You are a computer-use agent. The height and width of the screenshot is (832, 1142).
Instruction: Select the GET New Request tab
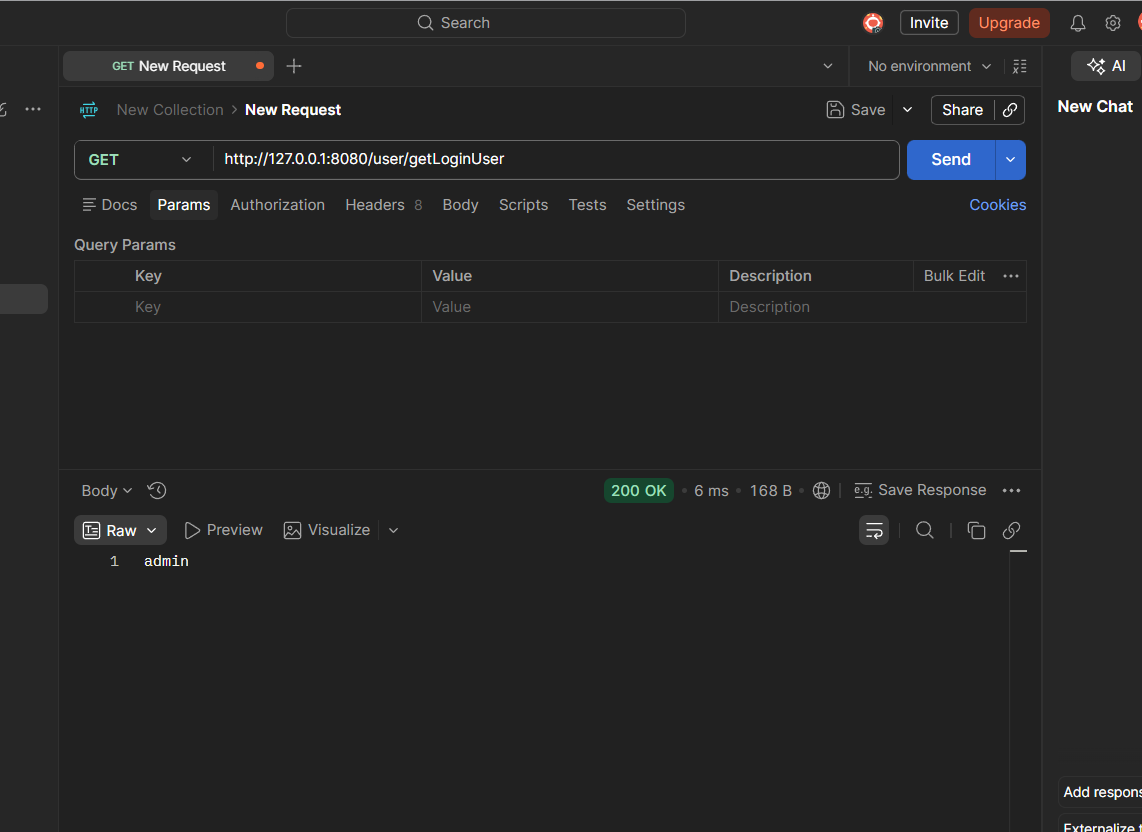click(x=168, y=66)
